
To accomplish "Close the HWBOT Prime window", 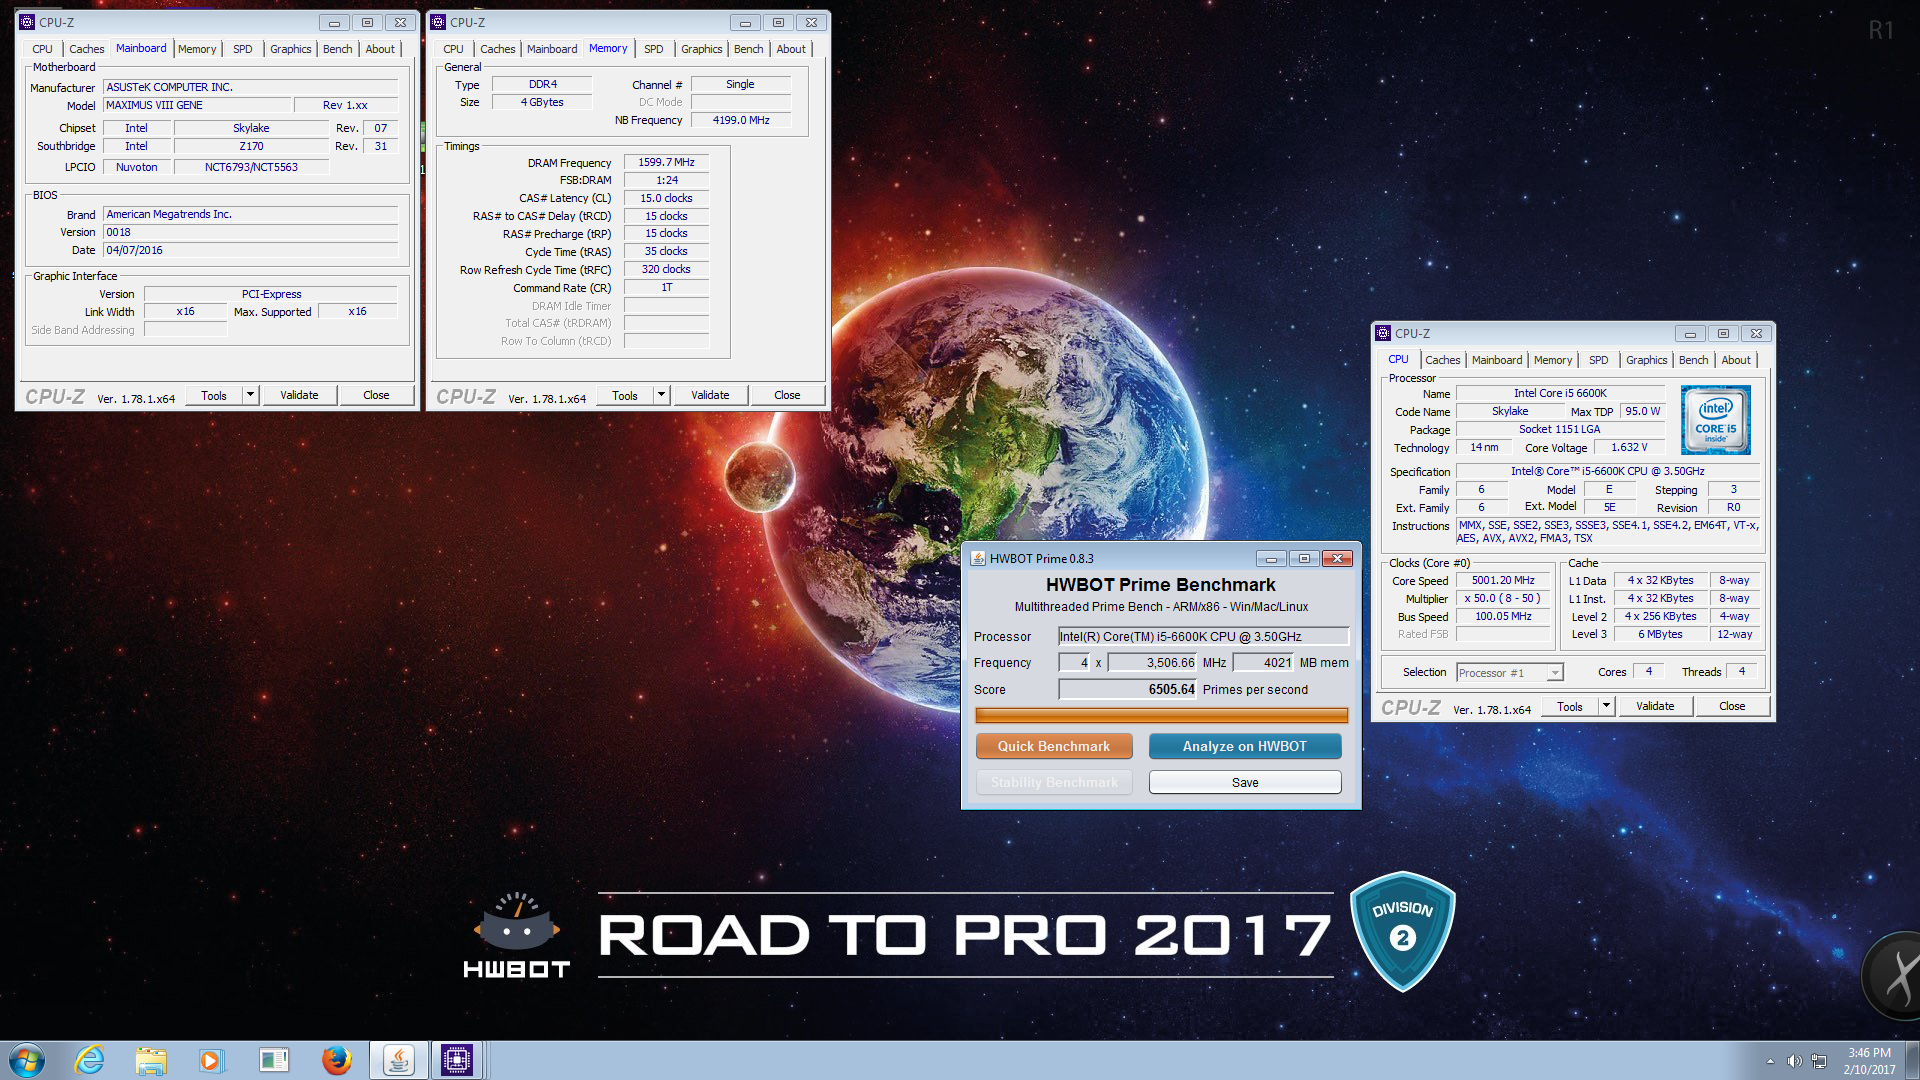I will (1337, 559).
